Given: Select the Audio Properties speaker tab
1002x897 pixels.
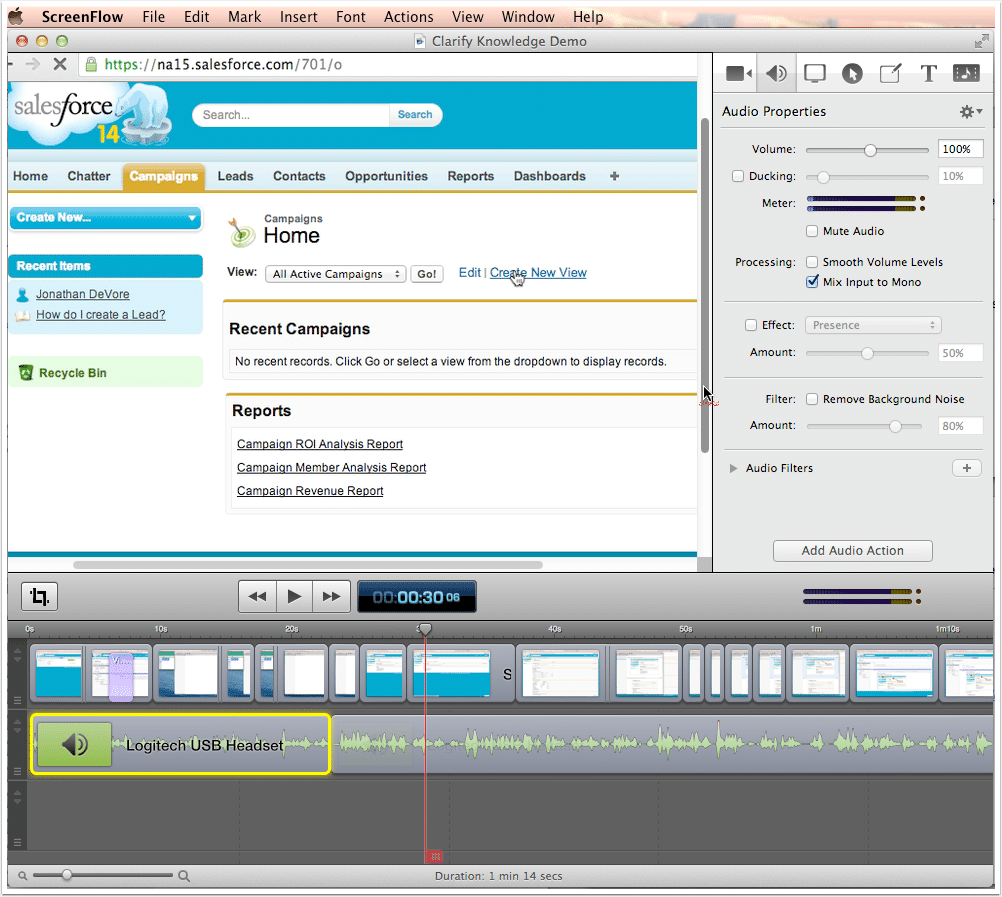Looking at the screenshot, I should point(776,73).
